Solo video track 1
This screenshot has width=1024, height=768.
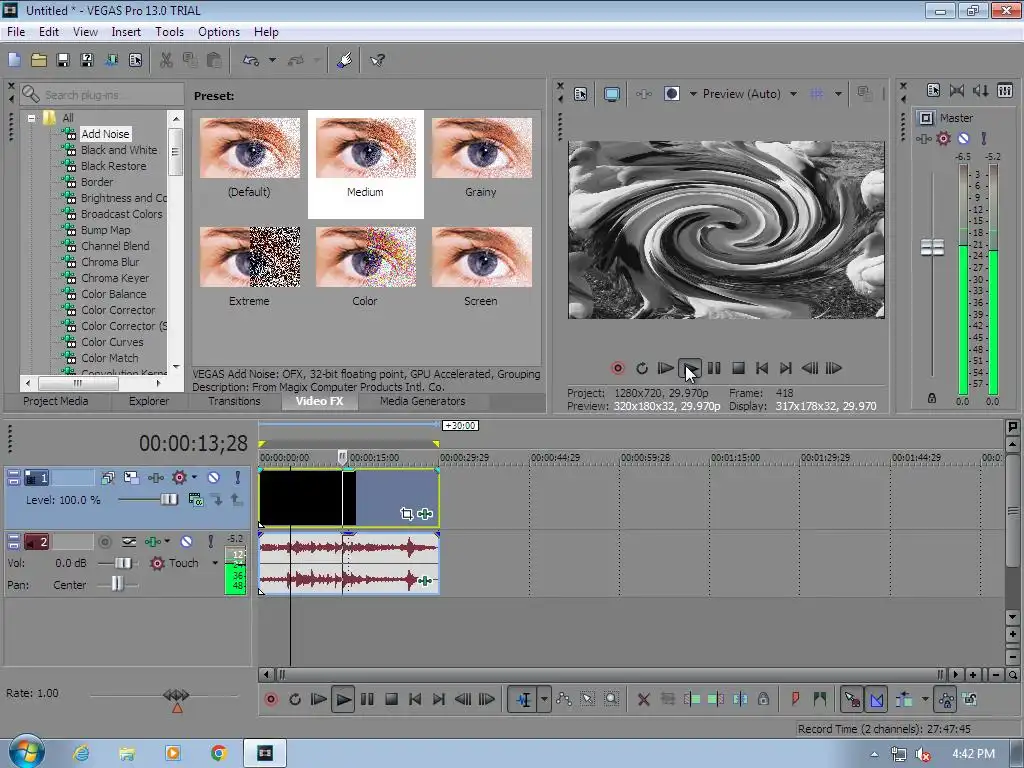pyautogui.click(x=238, y=477)
